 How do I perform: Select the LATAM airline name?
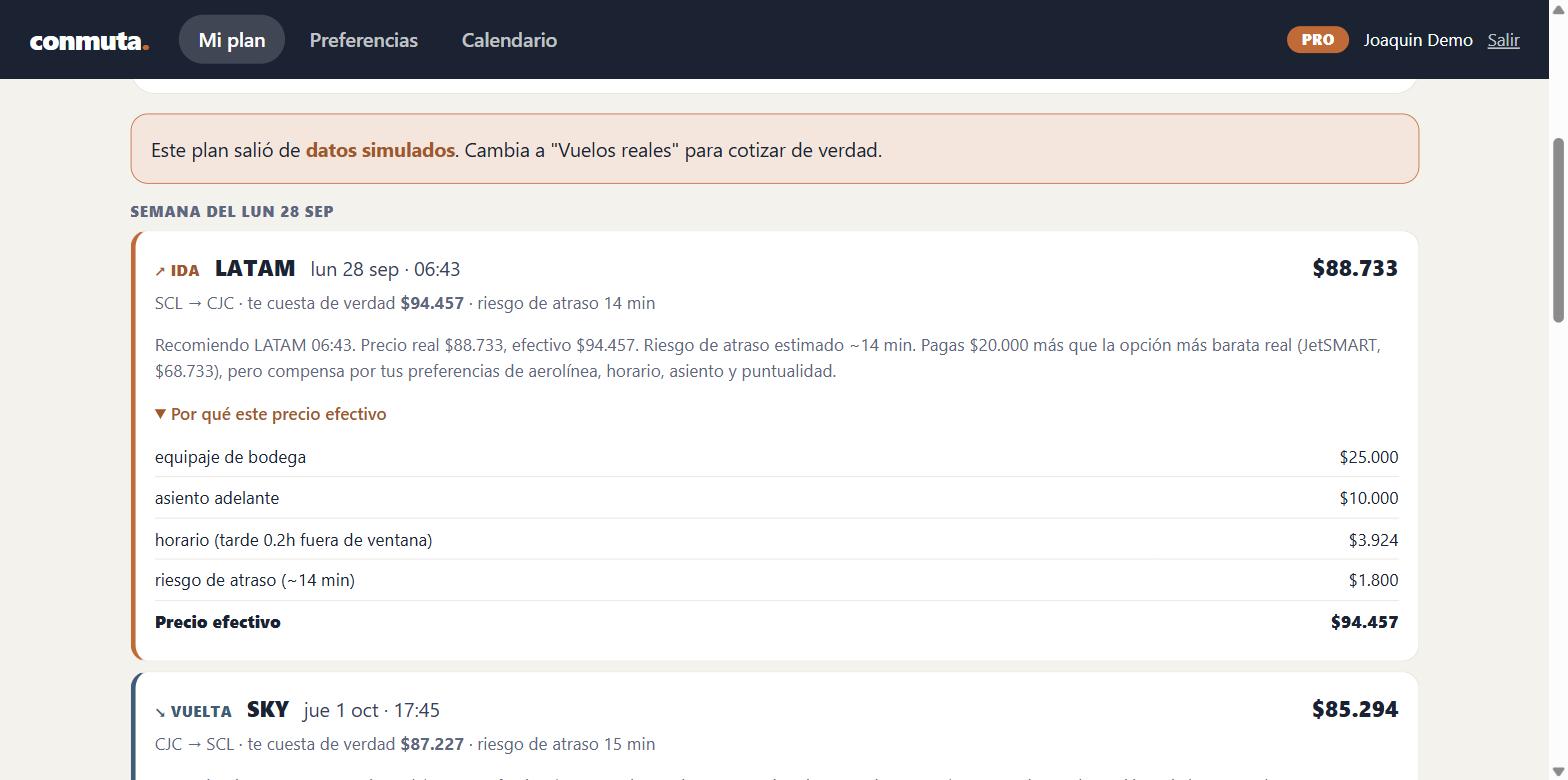click(255, 268)
